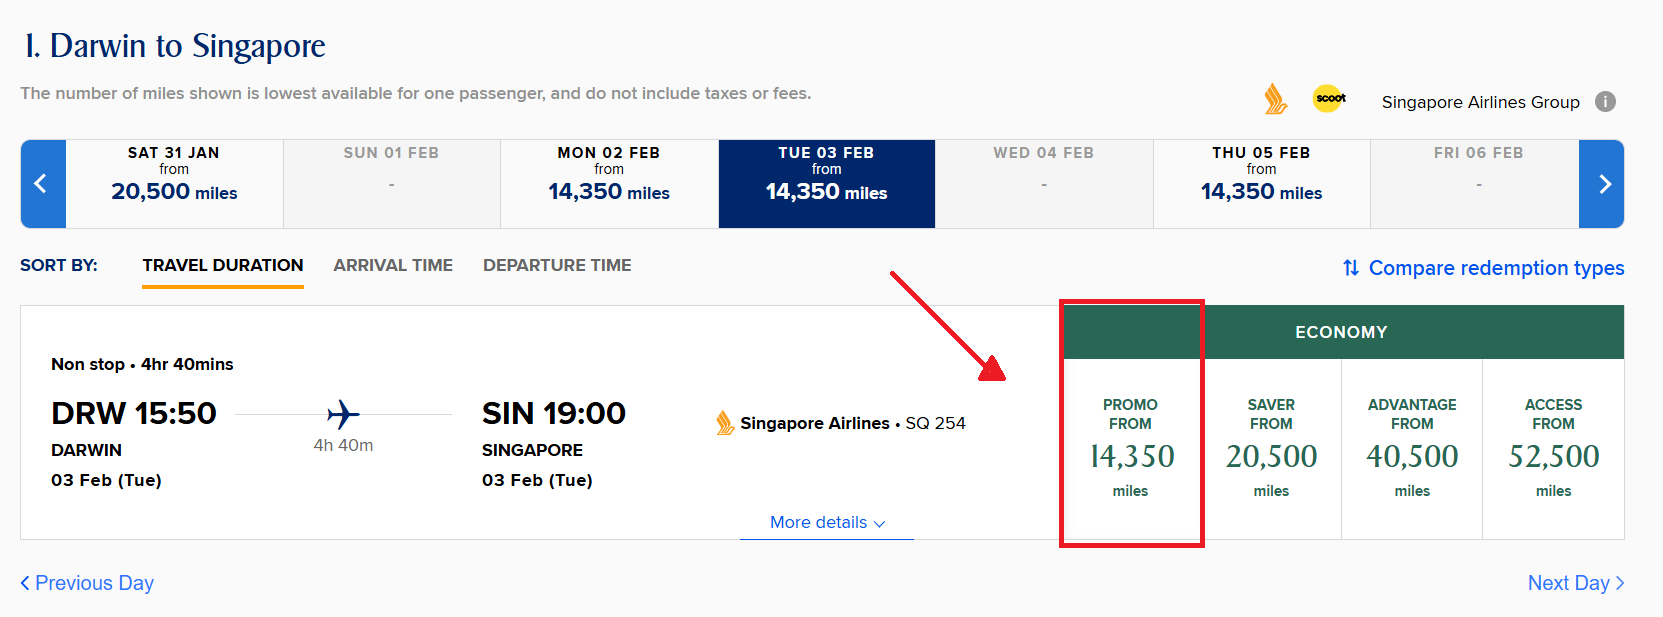Click the airplane icon on the flight route
Image resolution: width=1663 pixels, height=617 pixels.
pyautogui.click(x=341, y=412)
